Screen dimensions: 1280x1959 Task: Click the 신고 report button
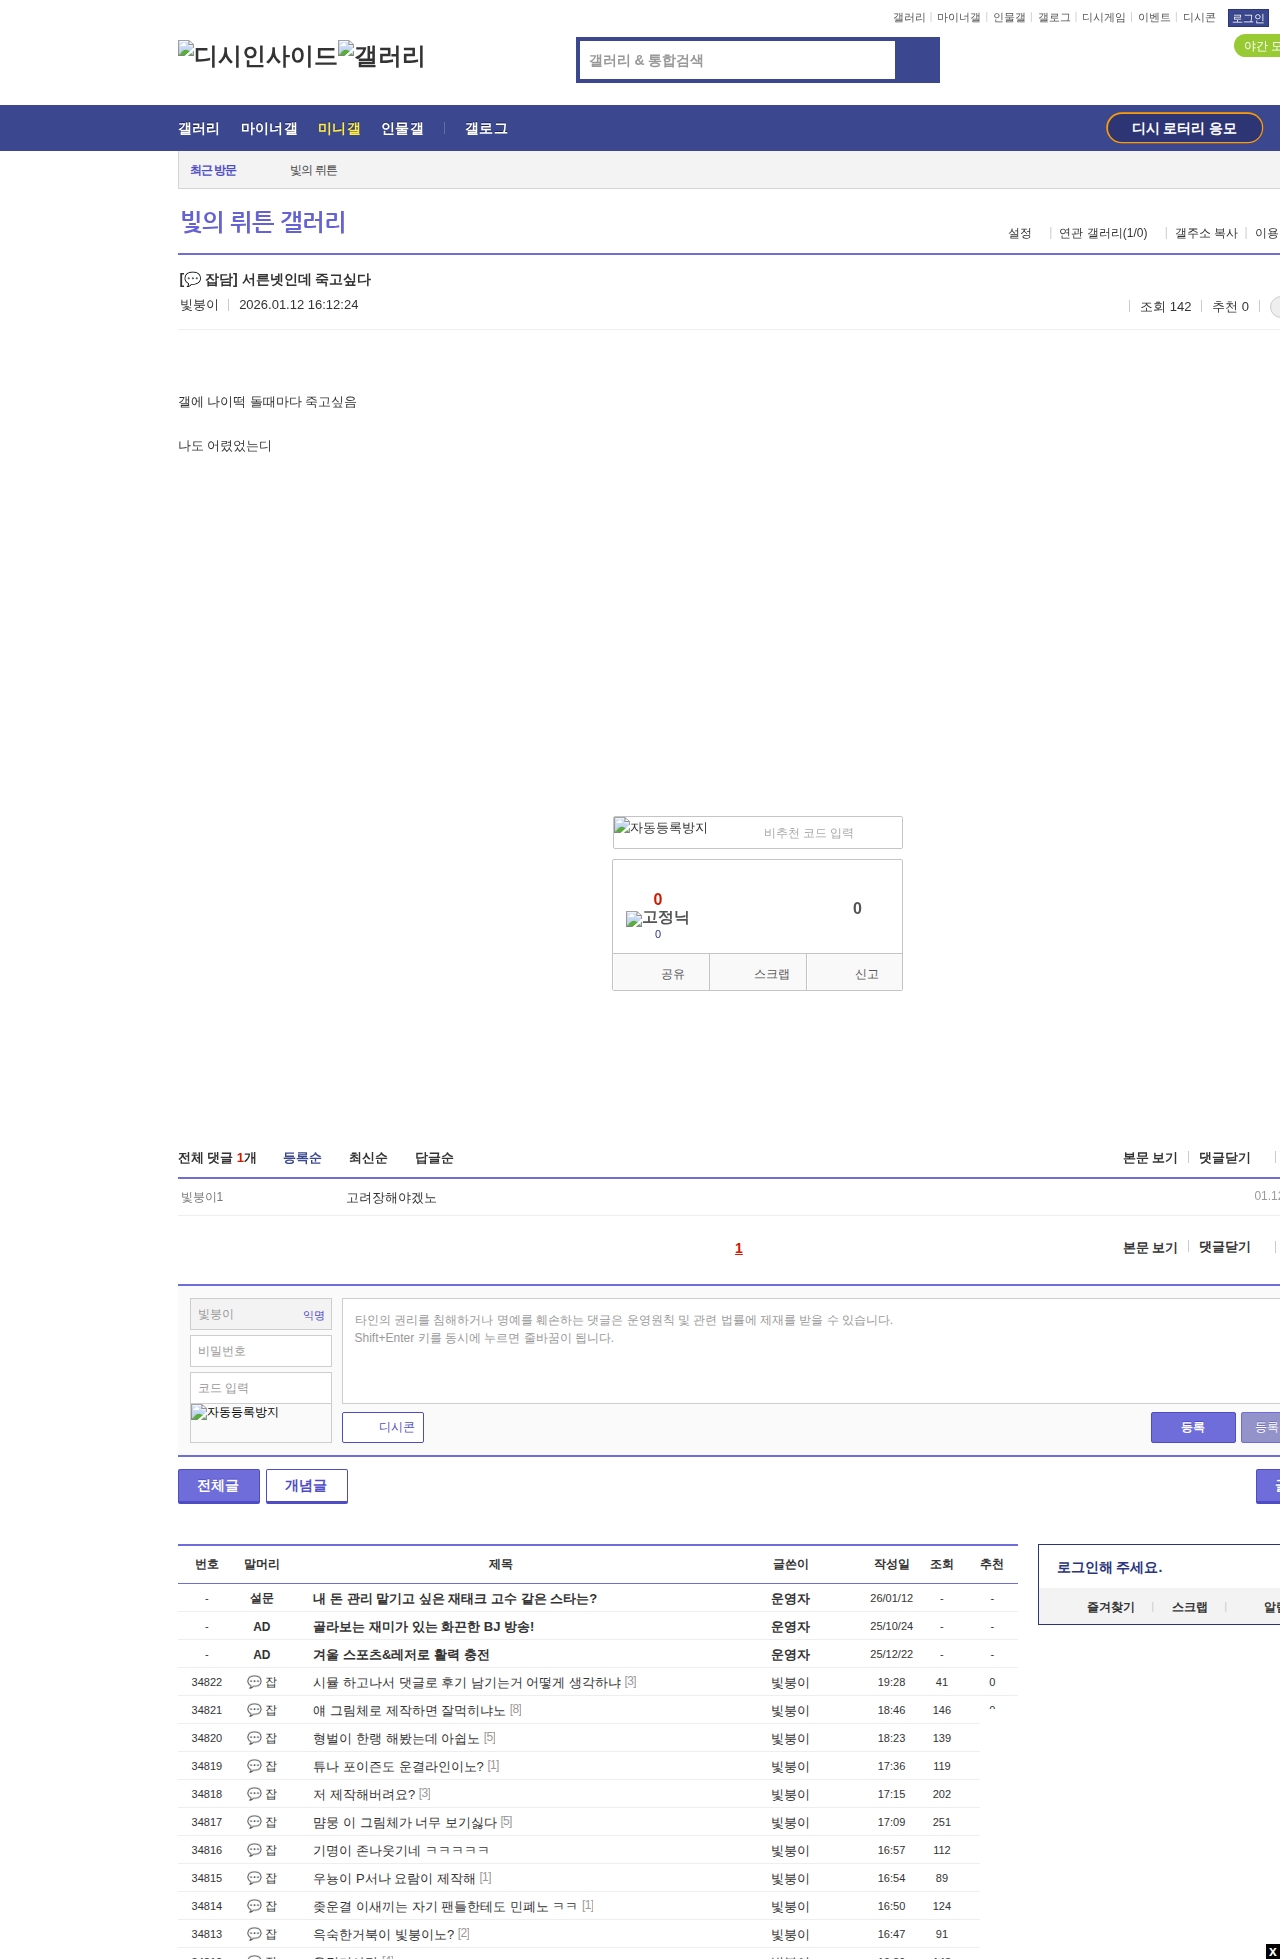(866, 974)
